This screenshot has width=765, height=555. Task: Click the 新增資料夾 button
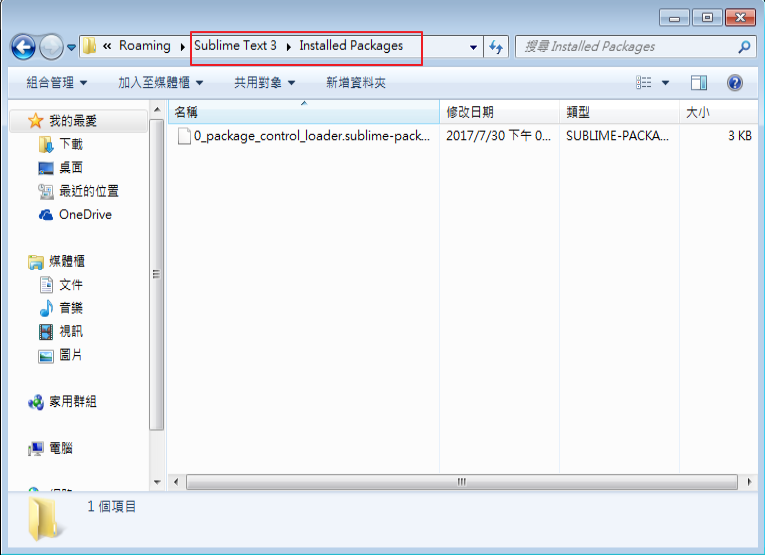(x=356, y=82)
